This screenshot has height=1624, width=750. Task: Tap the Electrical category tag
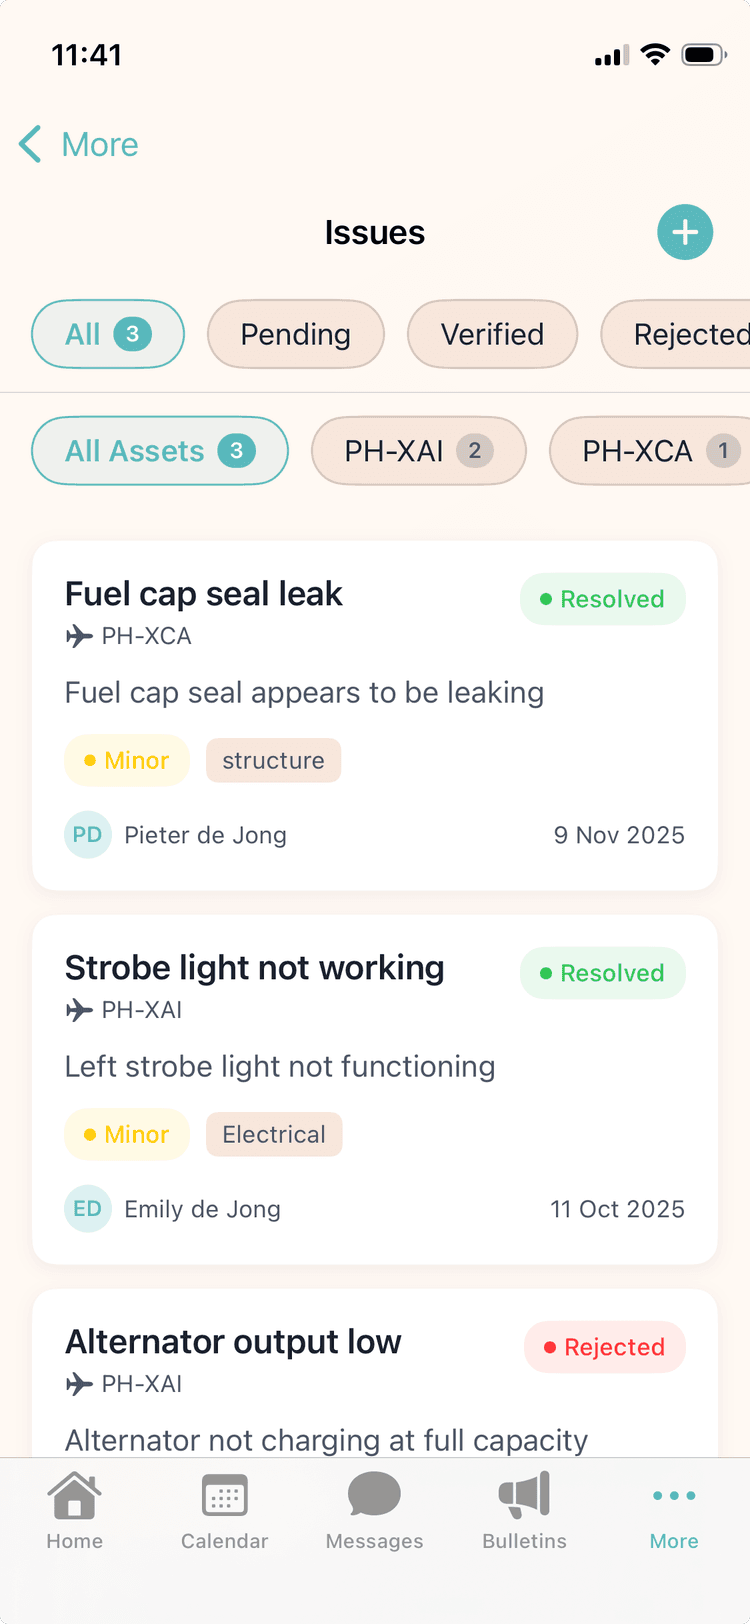click(x=274, y=1135)
